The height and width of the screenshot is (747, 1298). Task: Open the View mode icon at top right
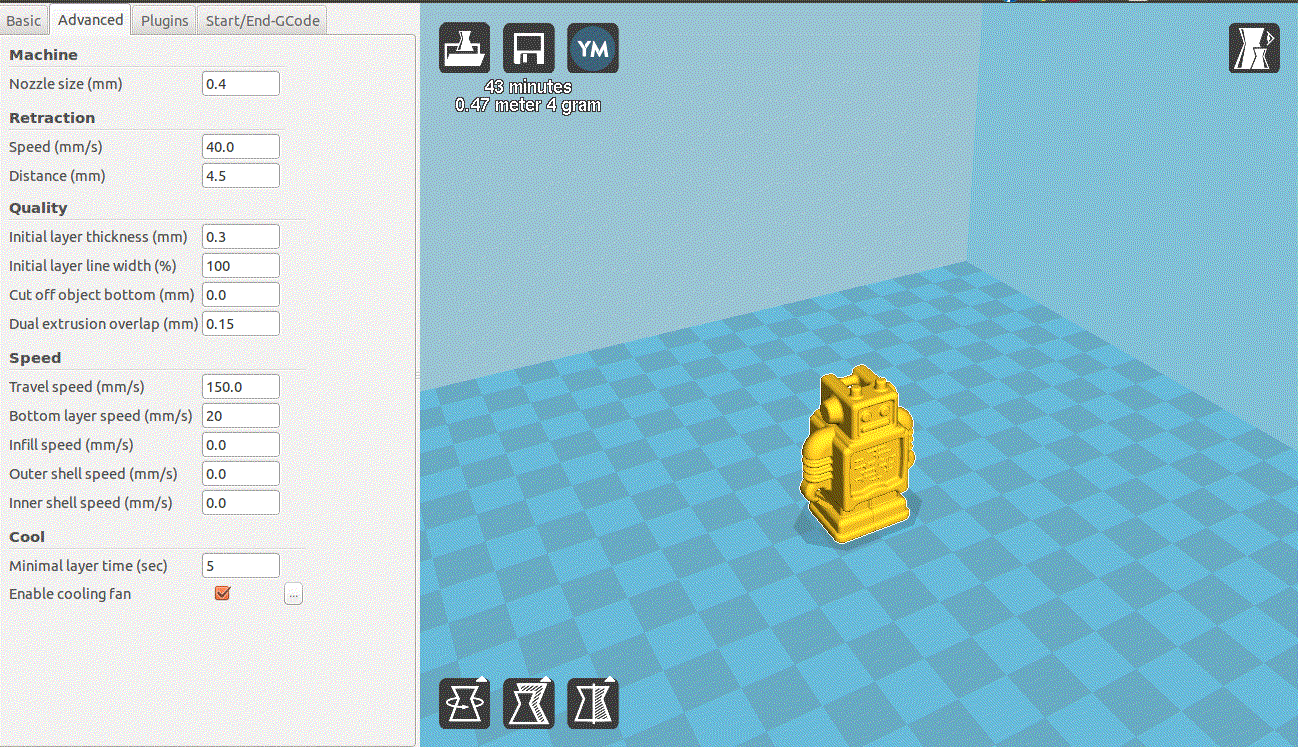(1254, 47)
